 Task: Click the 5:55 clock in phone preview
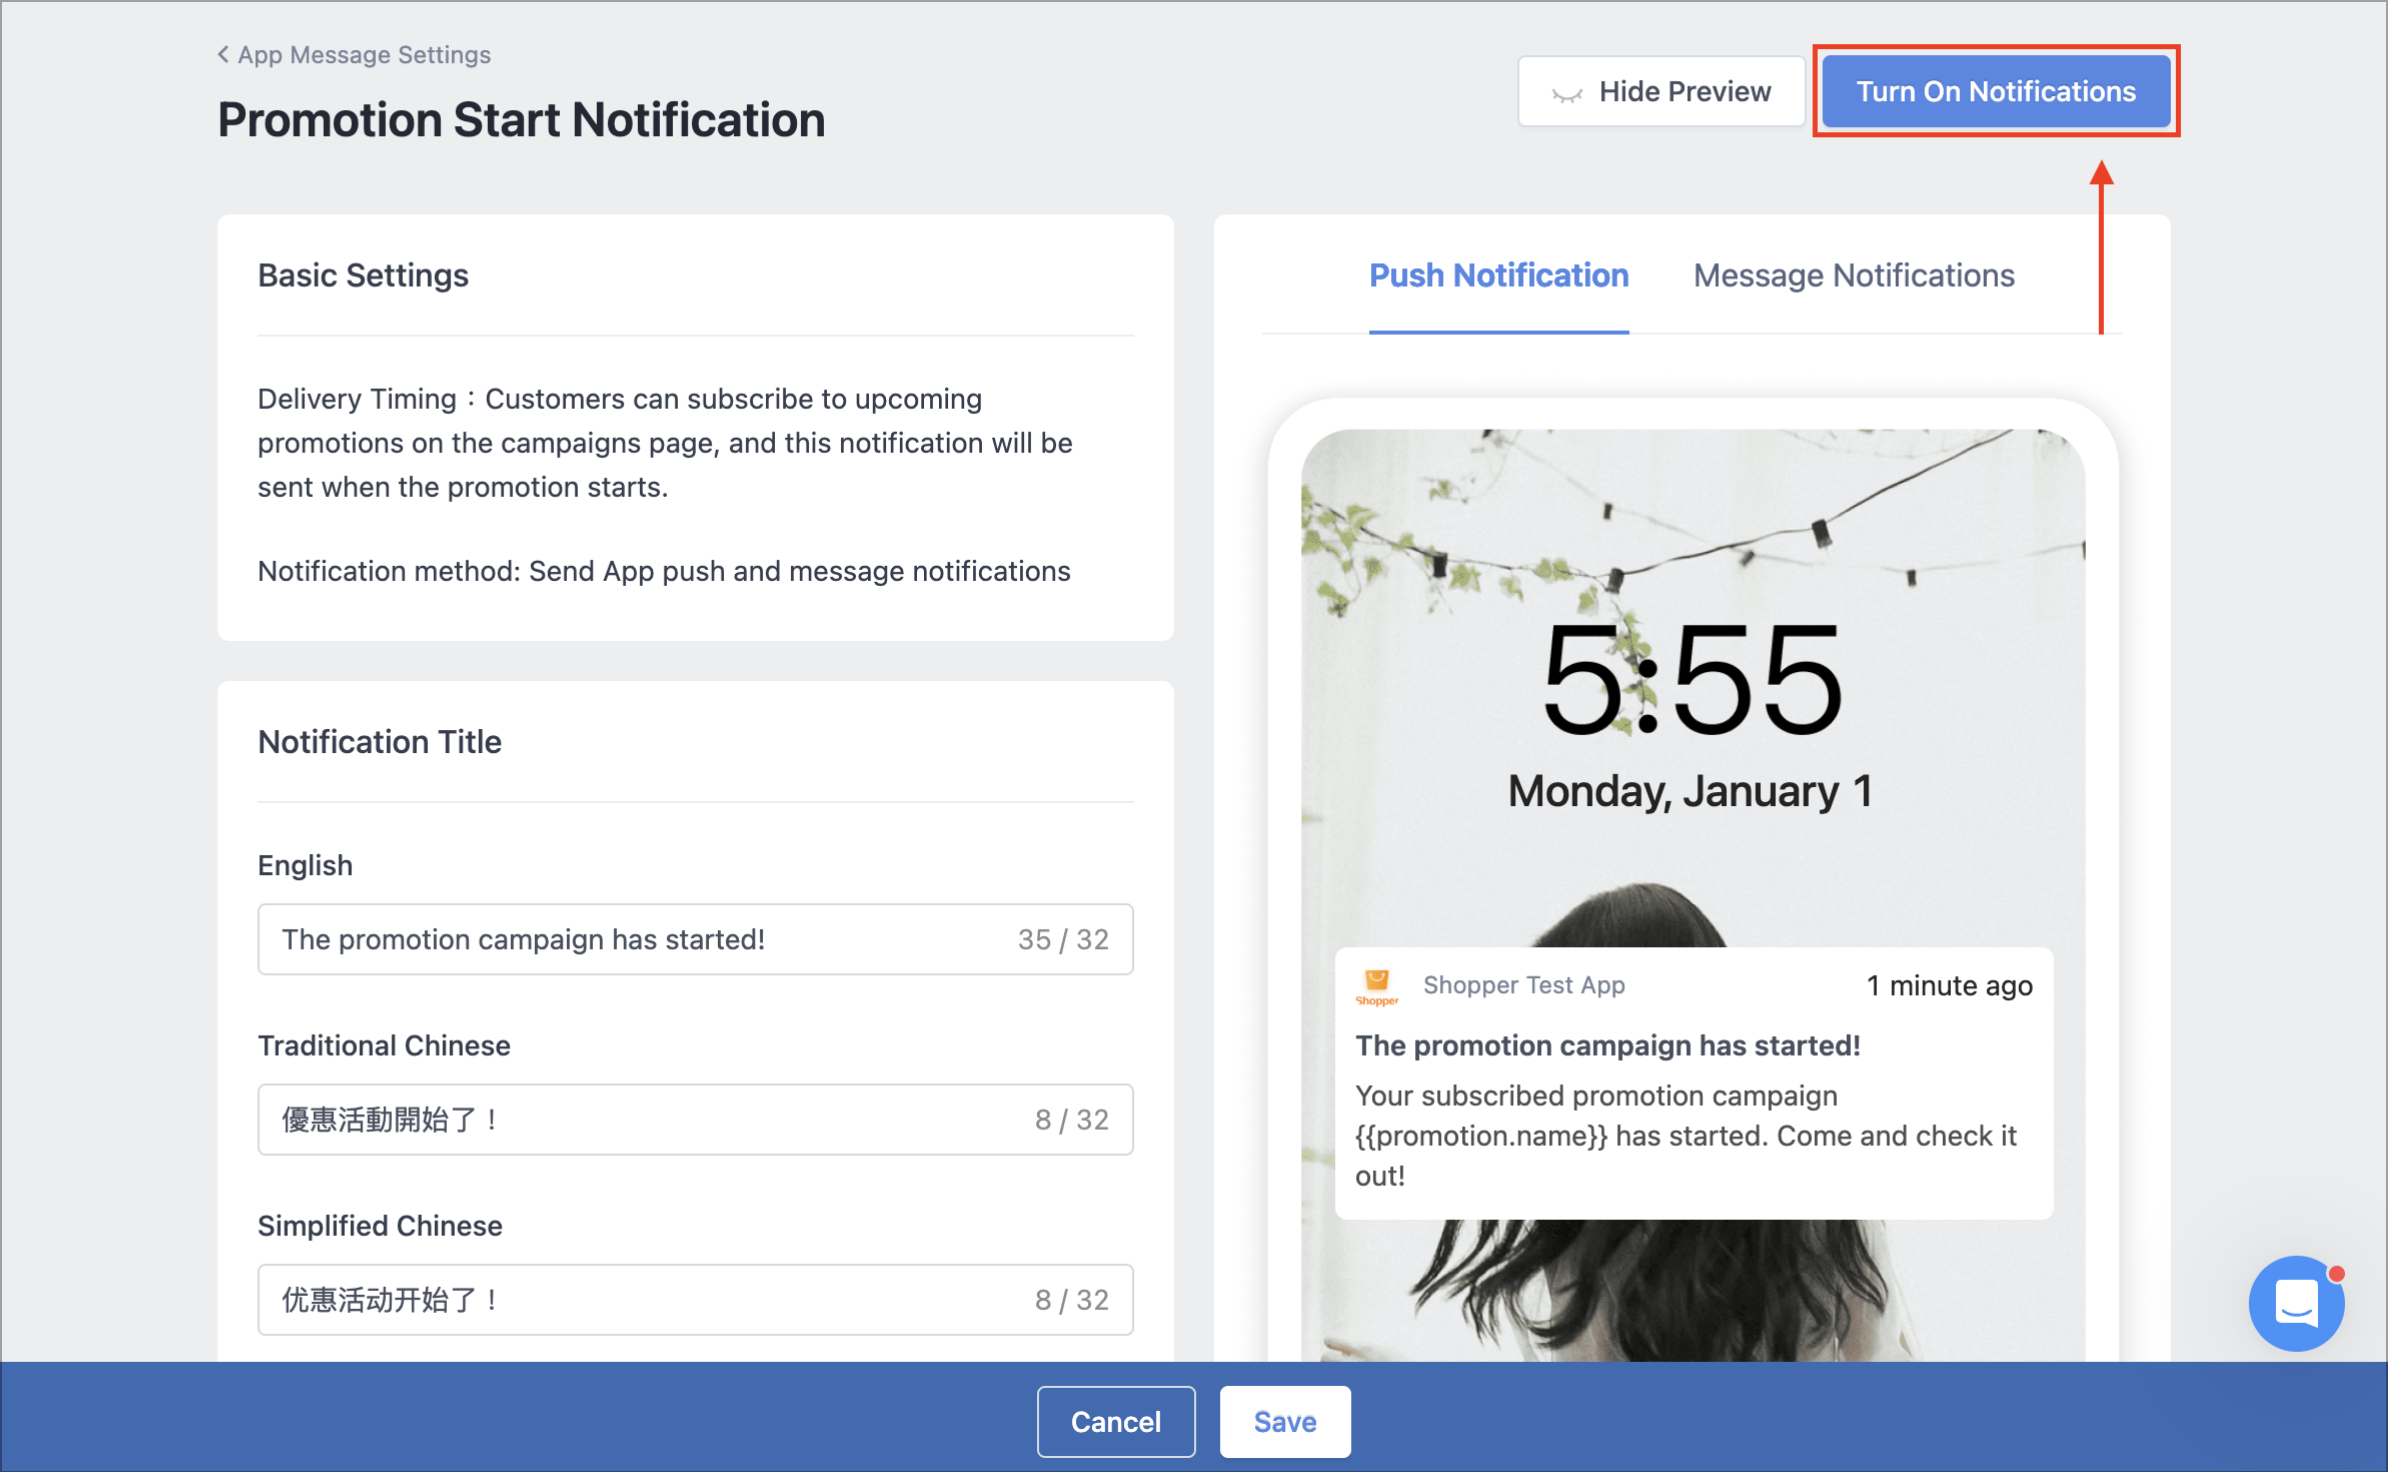point(1692,678)
